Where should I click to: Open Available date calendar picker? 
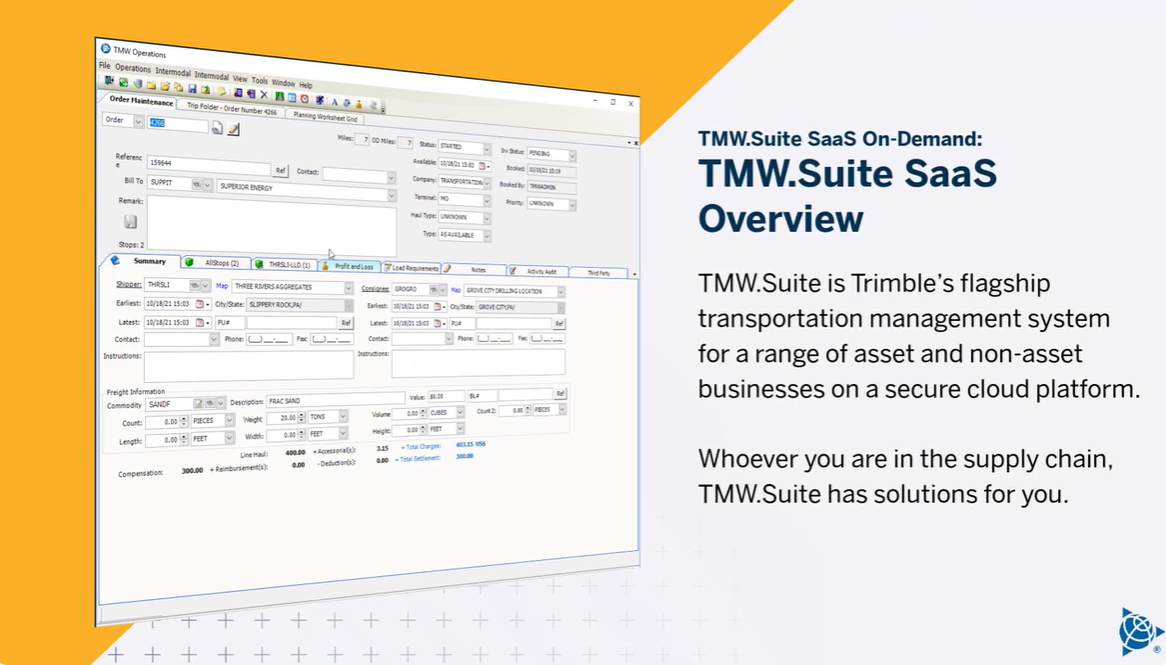click(481, 165)
